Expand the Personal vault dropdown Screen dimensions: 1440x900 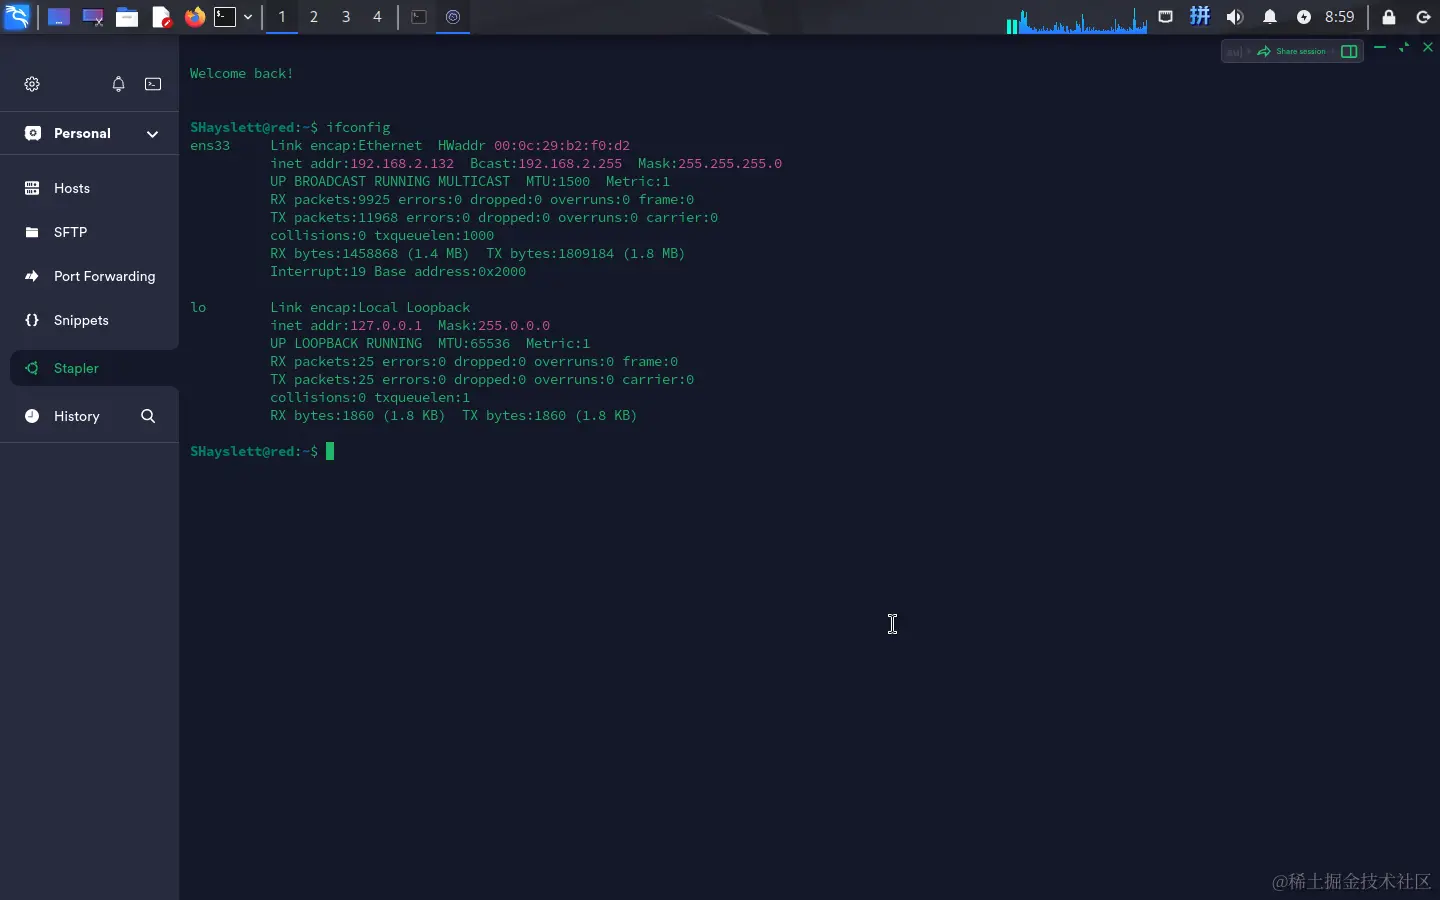point(152,133)
